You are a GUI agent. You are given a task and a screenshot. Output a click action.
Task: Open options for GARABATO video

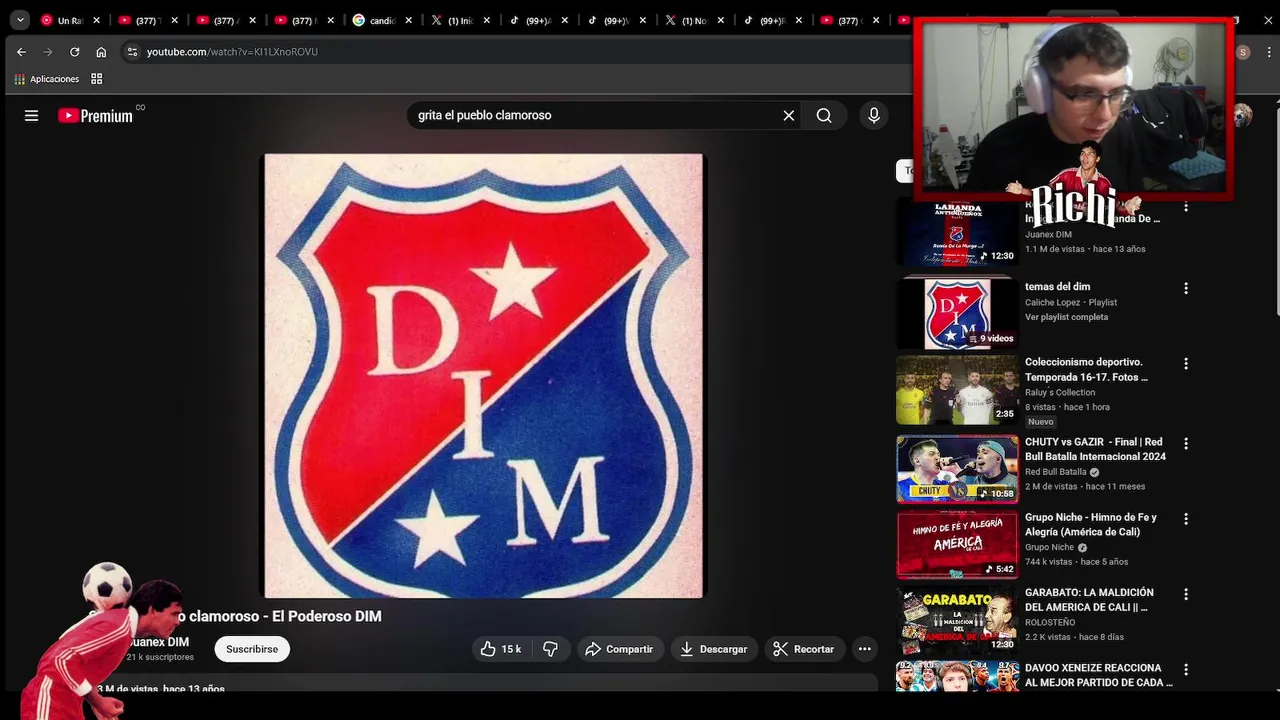pyautogui.click(x=1186, y=594)
